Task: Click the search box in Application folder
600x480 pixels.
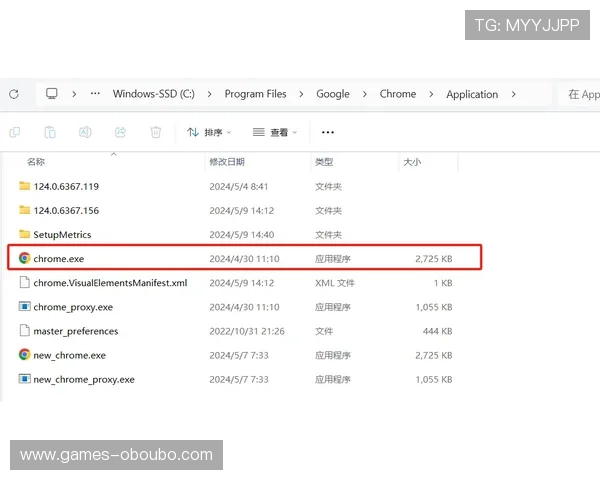Action: pyautogui.click(x=579, y=94)
